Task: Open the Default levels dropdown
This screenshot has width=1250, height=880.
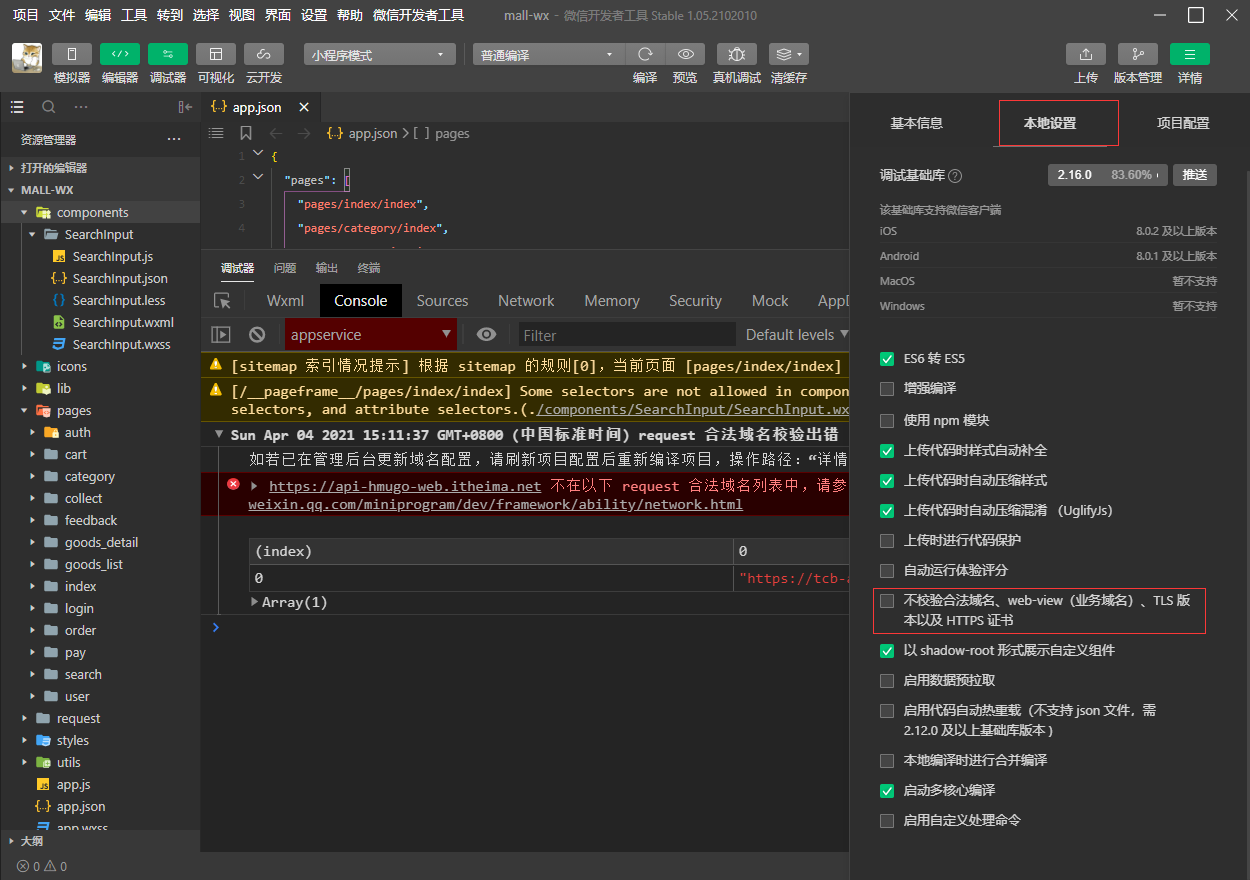Action: click(x=797, y=335)
